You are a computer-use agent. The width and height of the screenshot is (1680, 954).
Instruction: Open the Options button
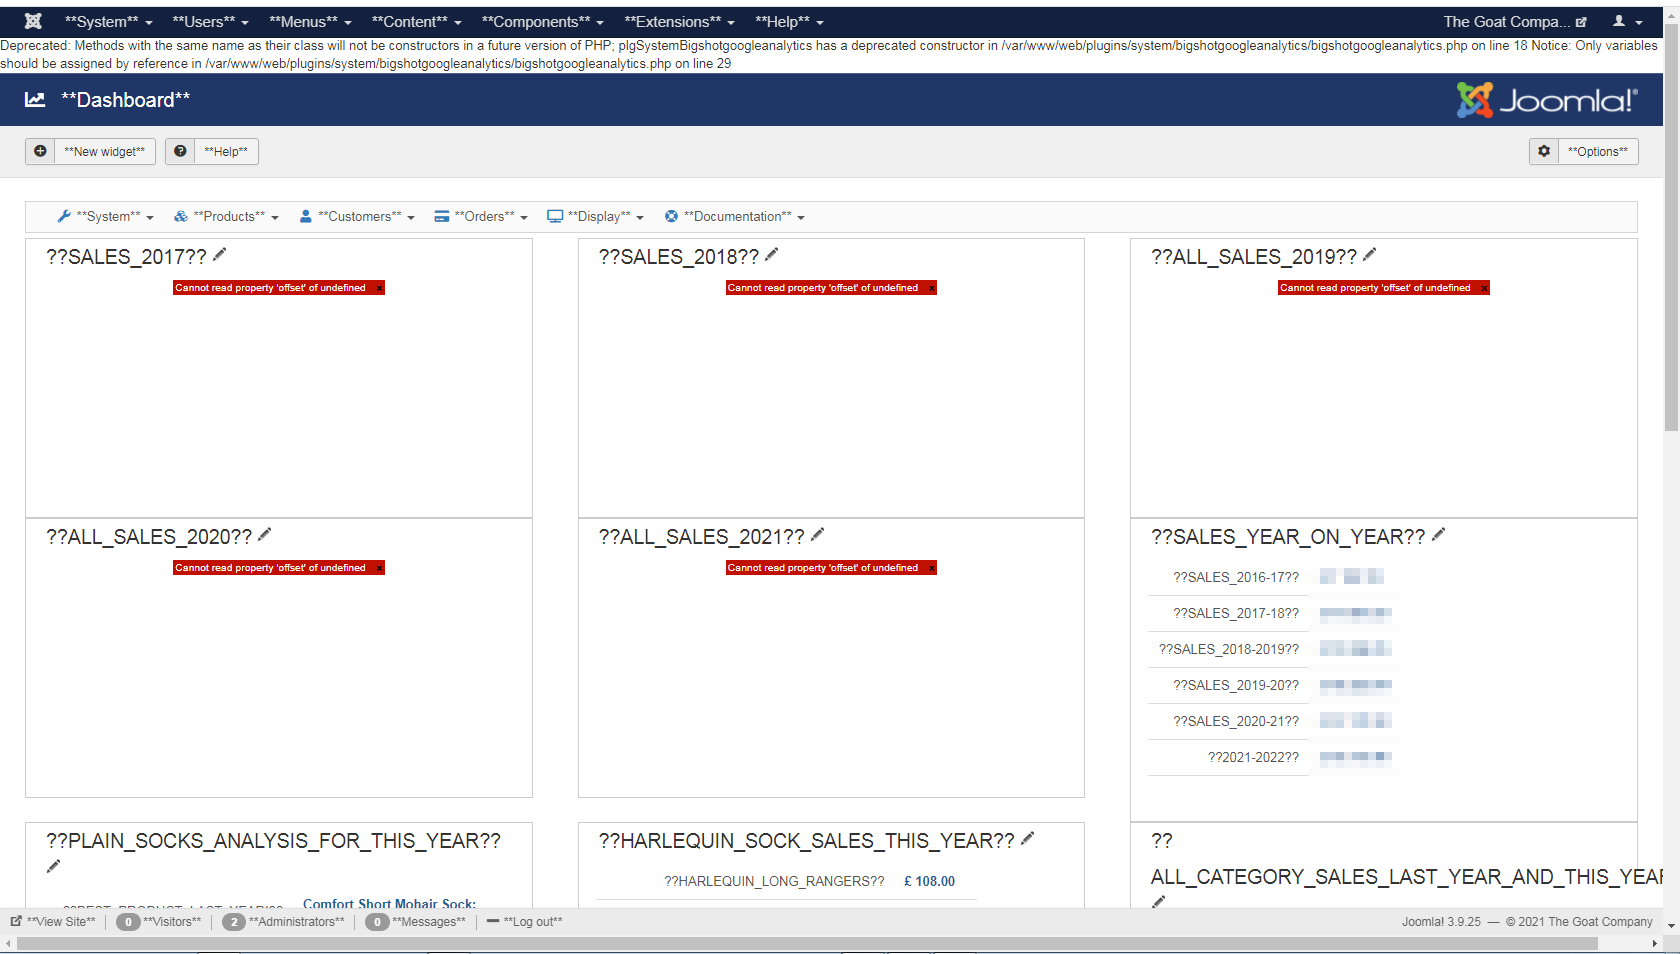click(1584, 151)
